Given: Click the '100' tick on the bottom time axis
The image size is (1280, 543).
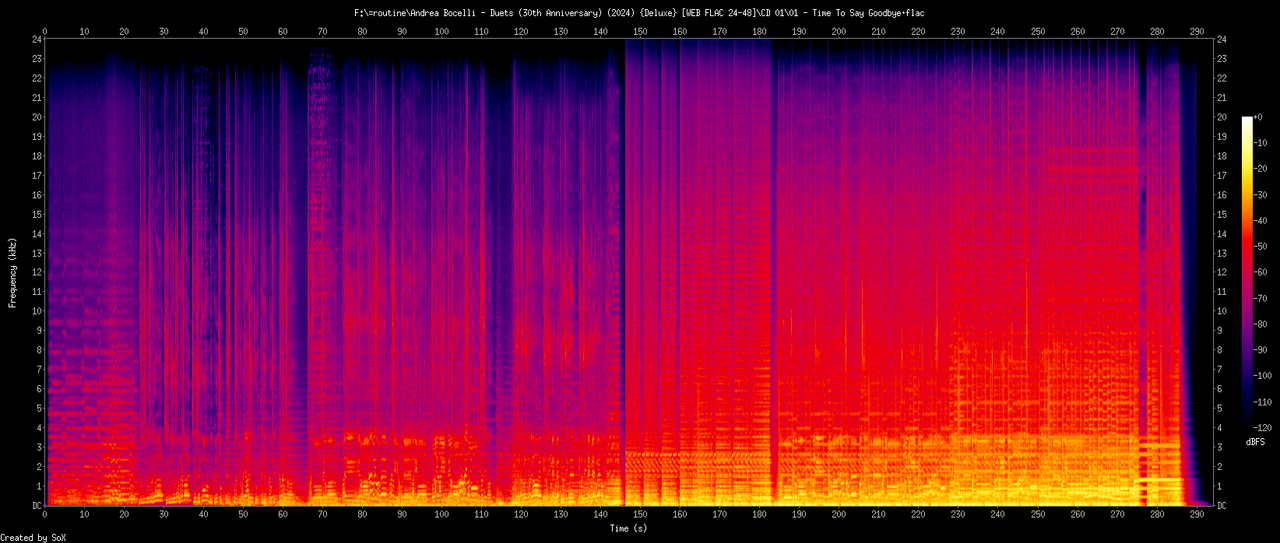Looking at the screenshot, I should point(442,514).
